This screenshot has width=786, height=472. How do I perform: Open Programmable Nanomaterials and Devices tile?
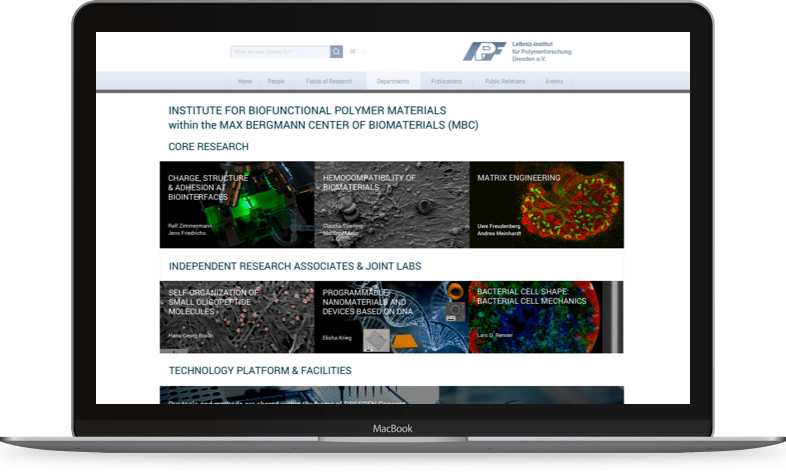pos(391,317)
